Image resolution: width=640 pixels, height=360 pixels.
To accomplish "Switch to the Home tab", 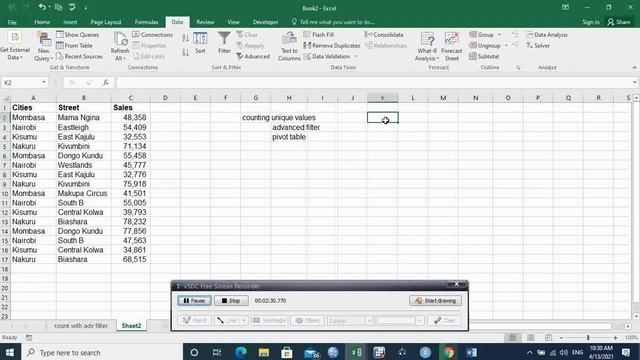I will pos(42,22).
